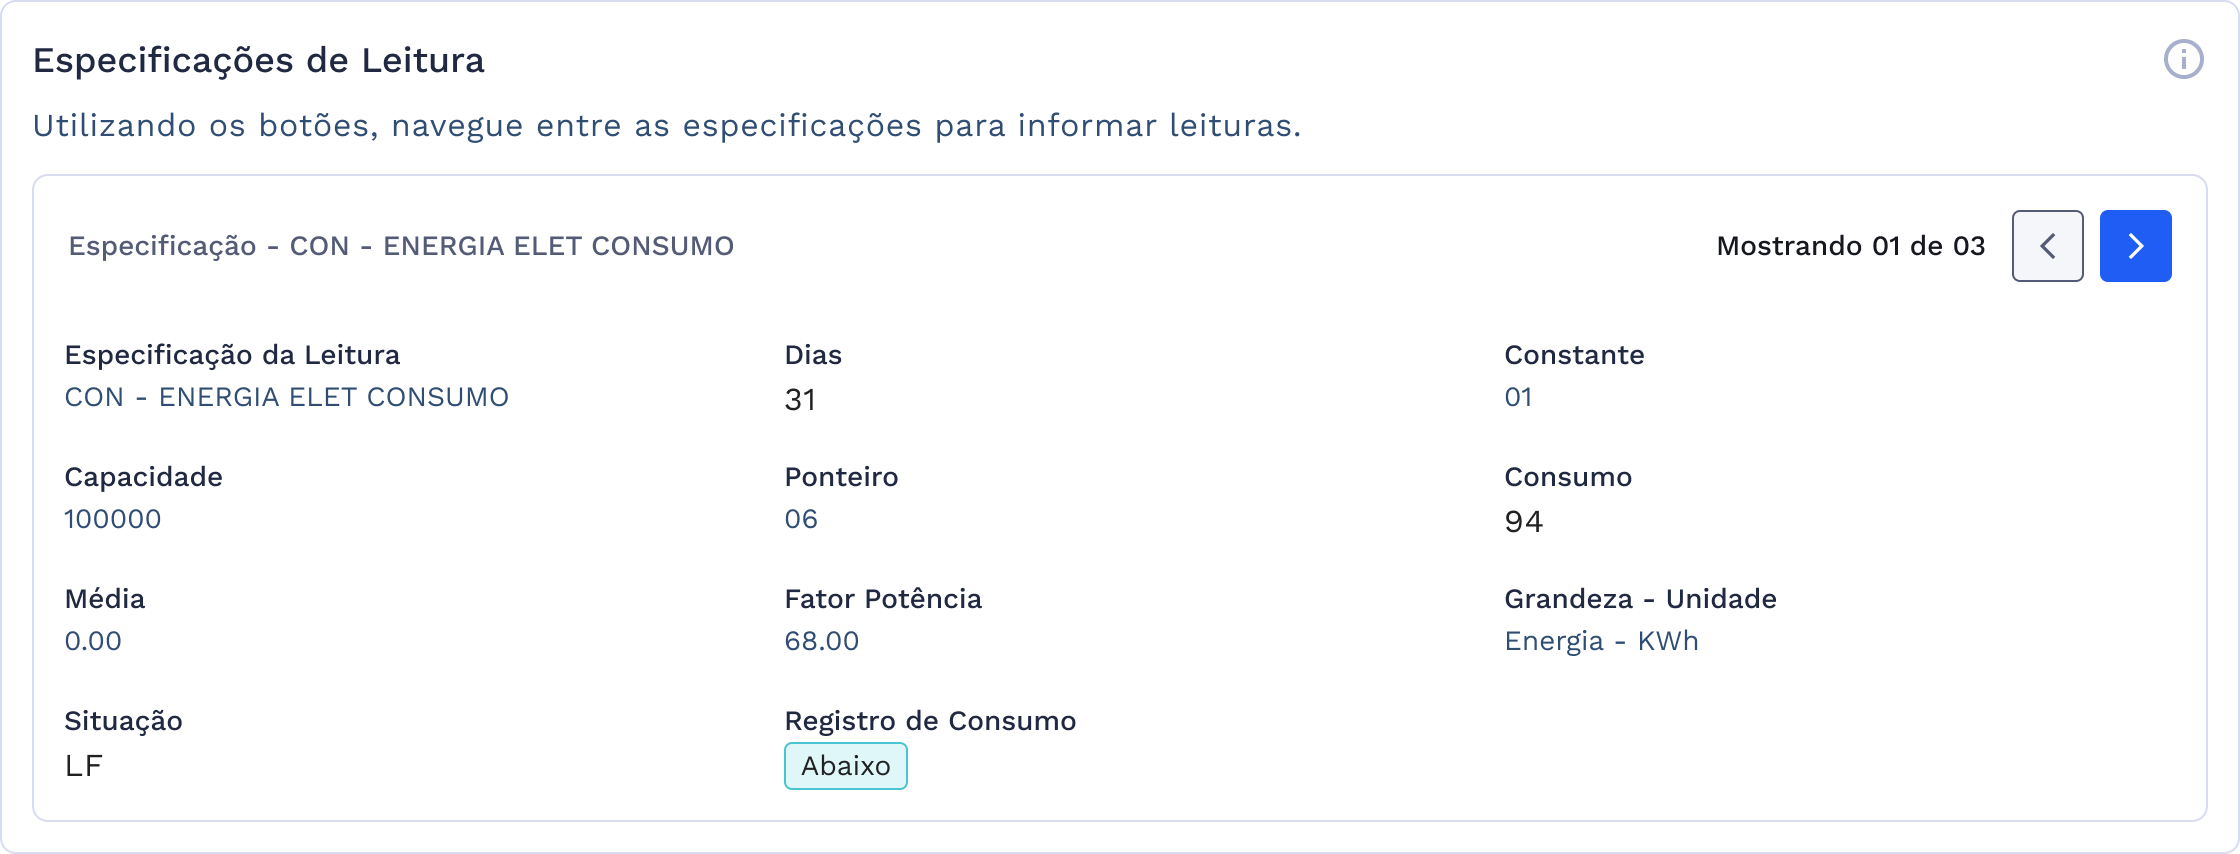The image size is (2240, 854).
Task: Click the Abaixo consumption status badge
Action: (x=845, y=765)
